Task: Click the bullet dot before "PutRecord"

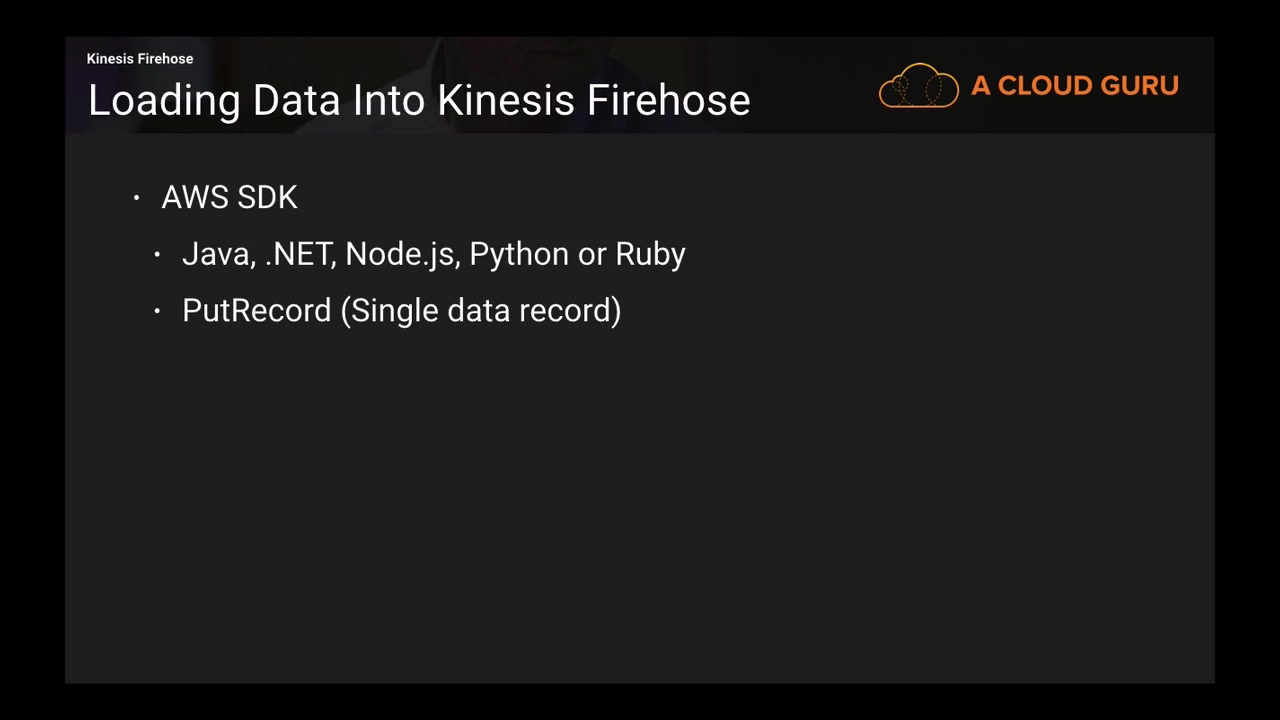Action: [157, 312]
